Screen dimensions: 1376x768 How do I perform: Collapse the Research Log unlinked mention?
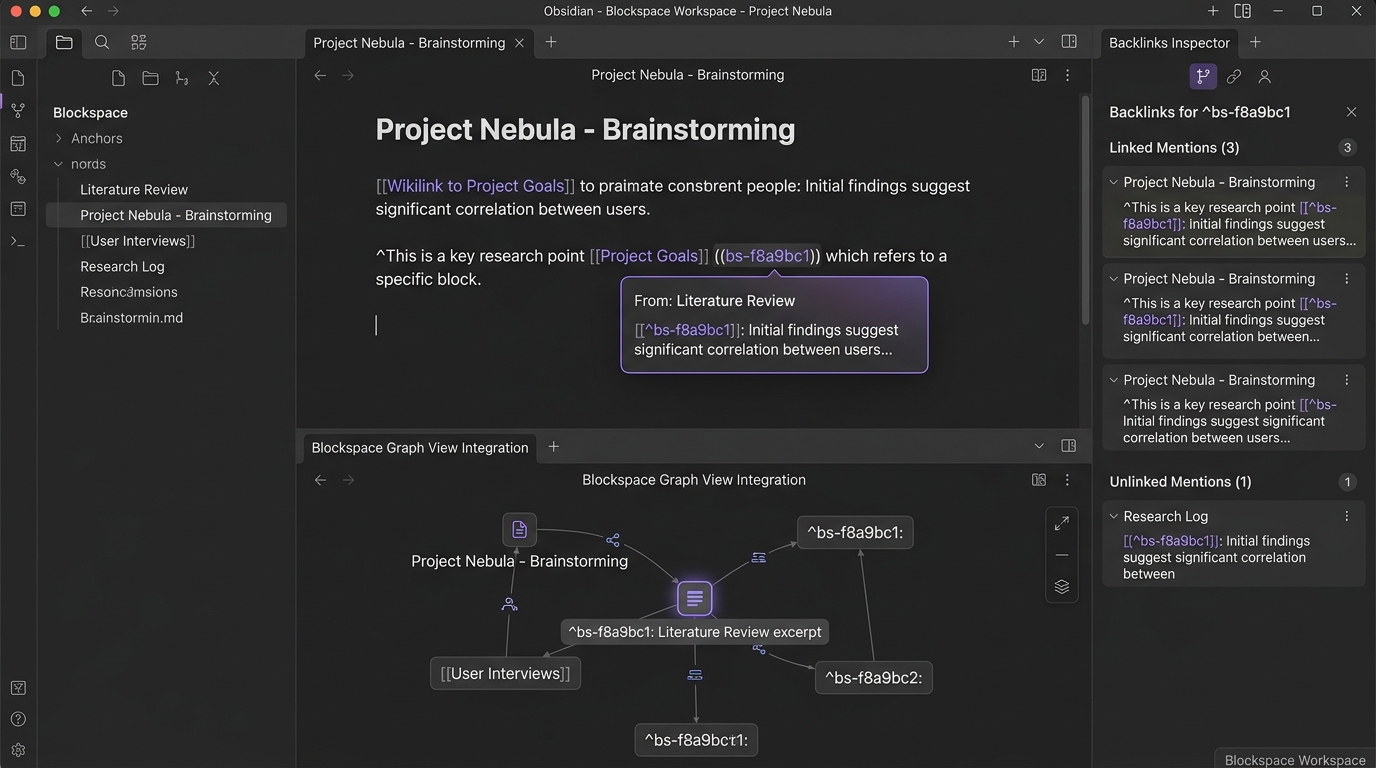point(1113,516)
